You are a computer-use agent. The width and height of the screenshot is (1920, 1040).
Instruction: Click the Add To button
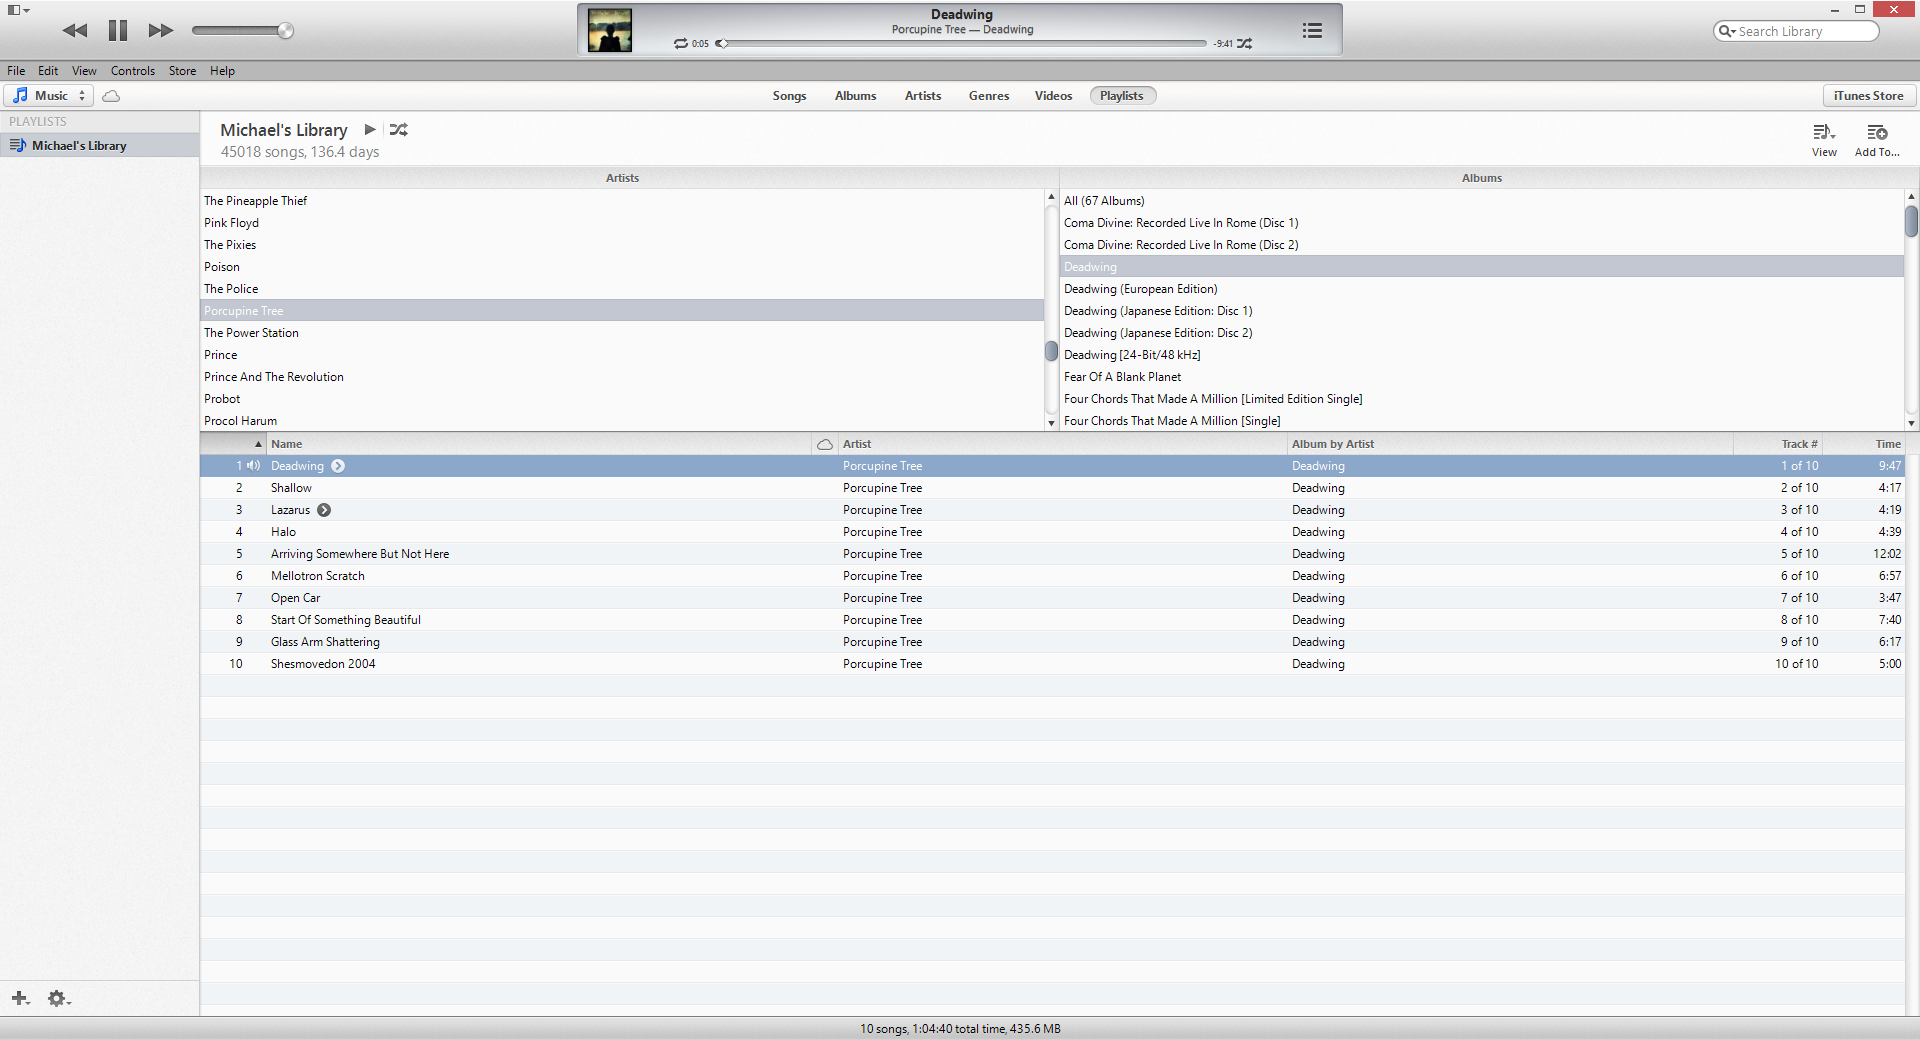[x=1877, y=140]
